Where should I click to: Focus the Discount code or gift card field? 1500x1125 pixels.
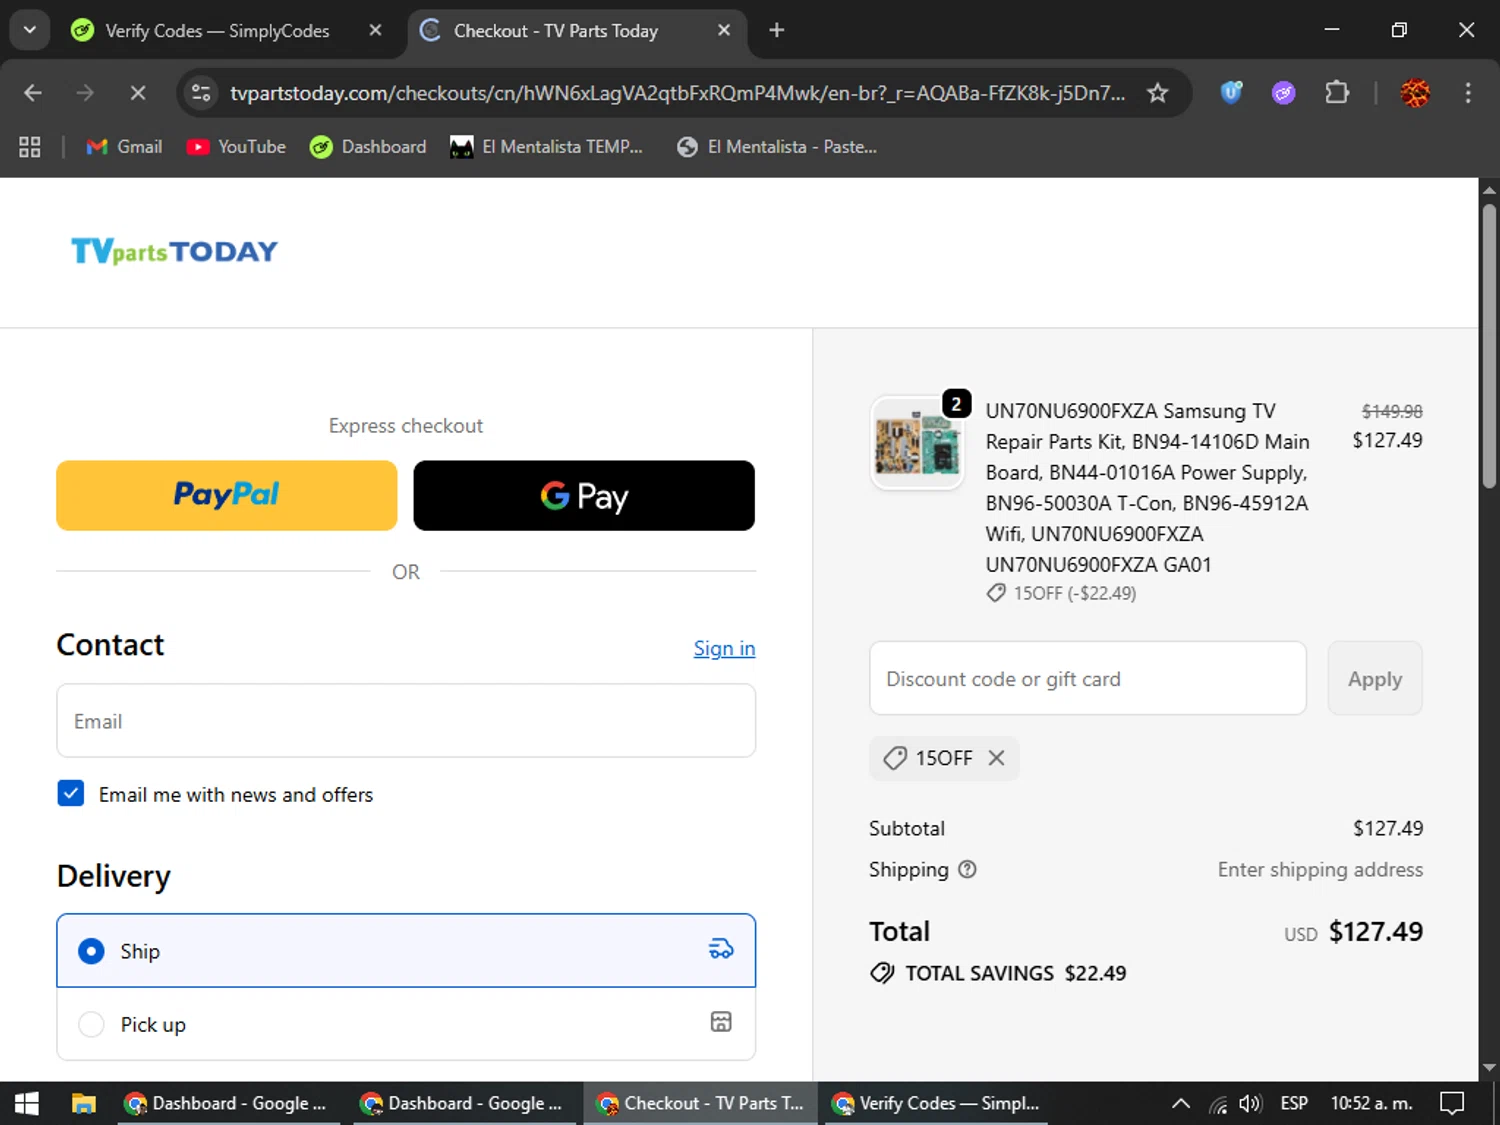(x=1088, y=678)
